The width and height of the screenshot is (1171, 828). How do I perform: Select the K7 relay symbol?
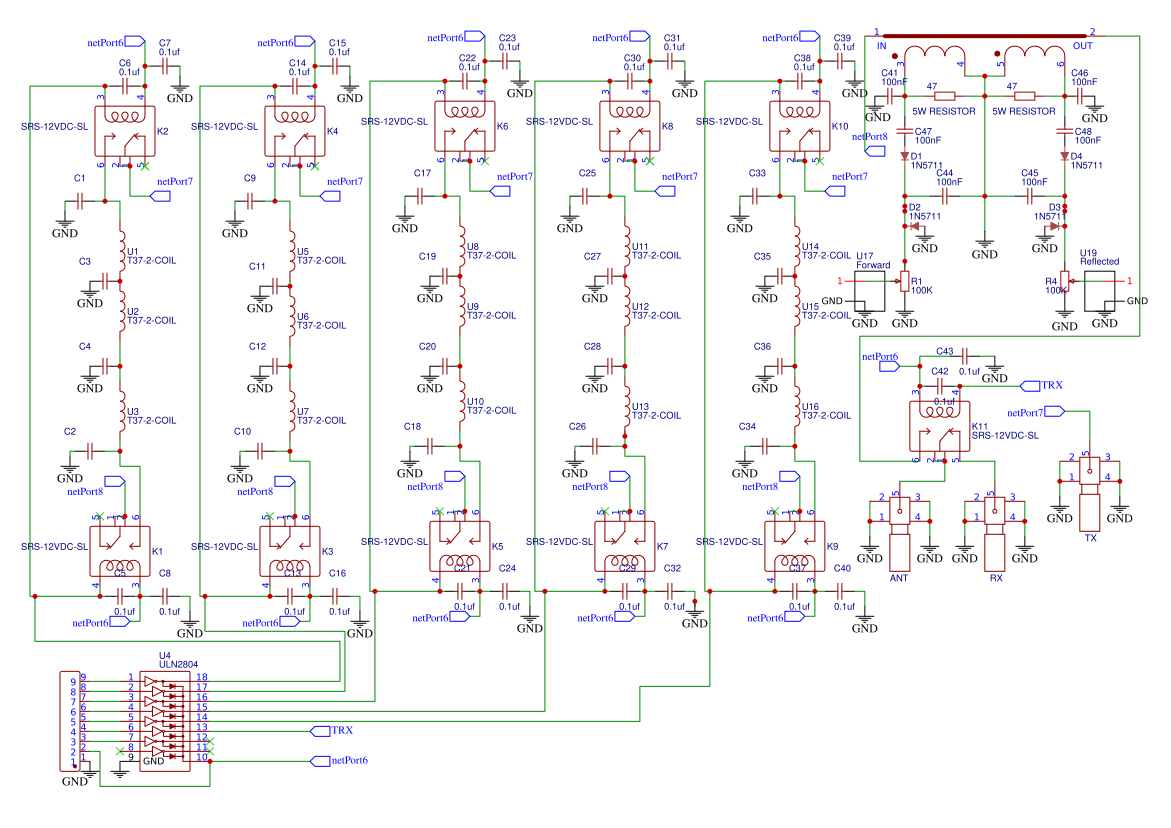pyautogui.click(x=624, y=546)
